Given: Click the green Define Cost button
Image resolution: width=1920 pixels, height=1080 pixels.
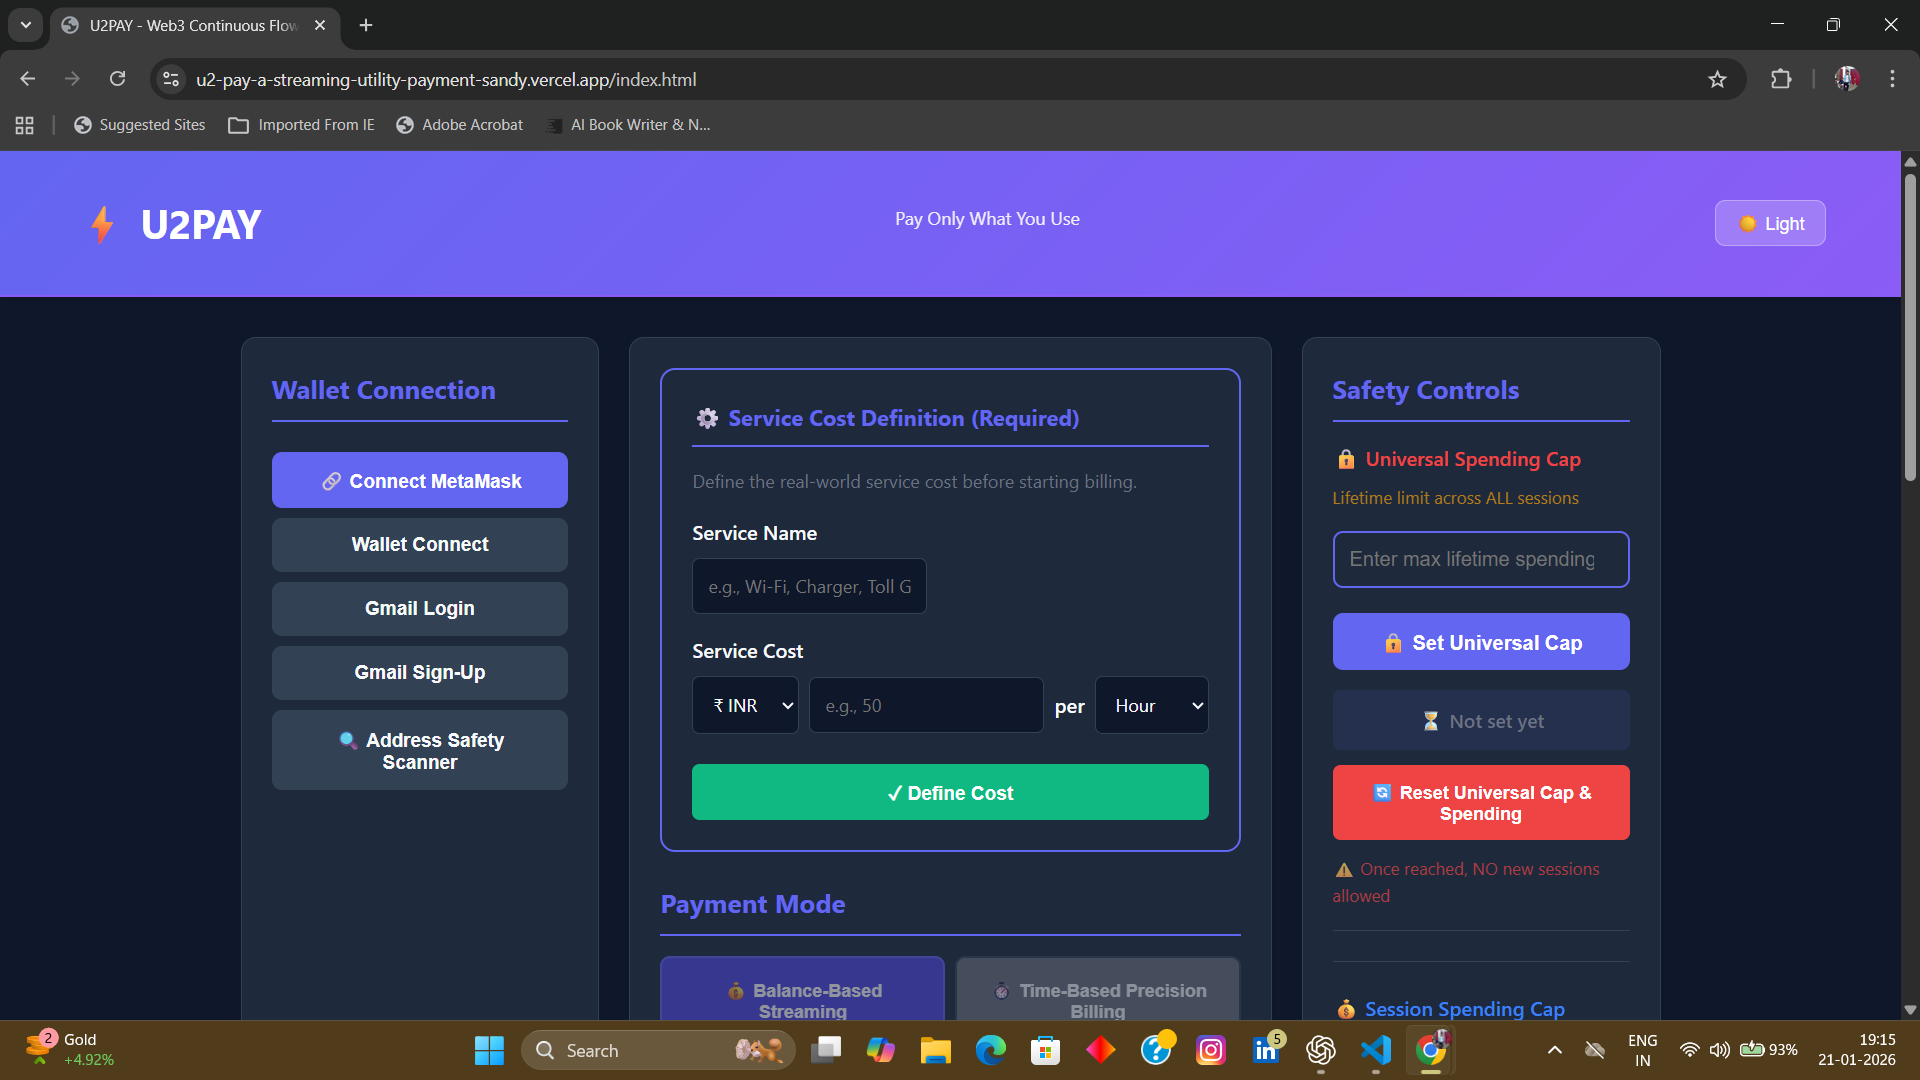Looking at the screenshot, I should click(950, 793).
